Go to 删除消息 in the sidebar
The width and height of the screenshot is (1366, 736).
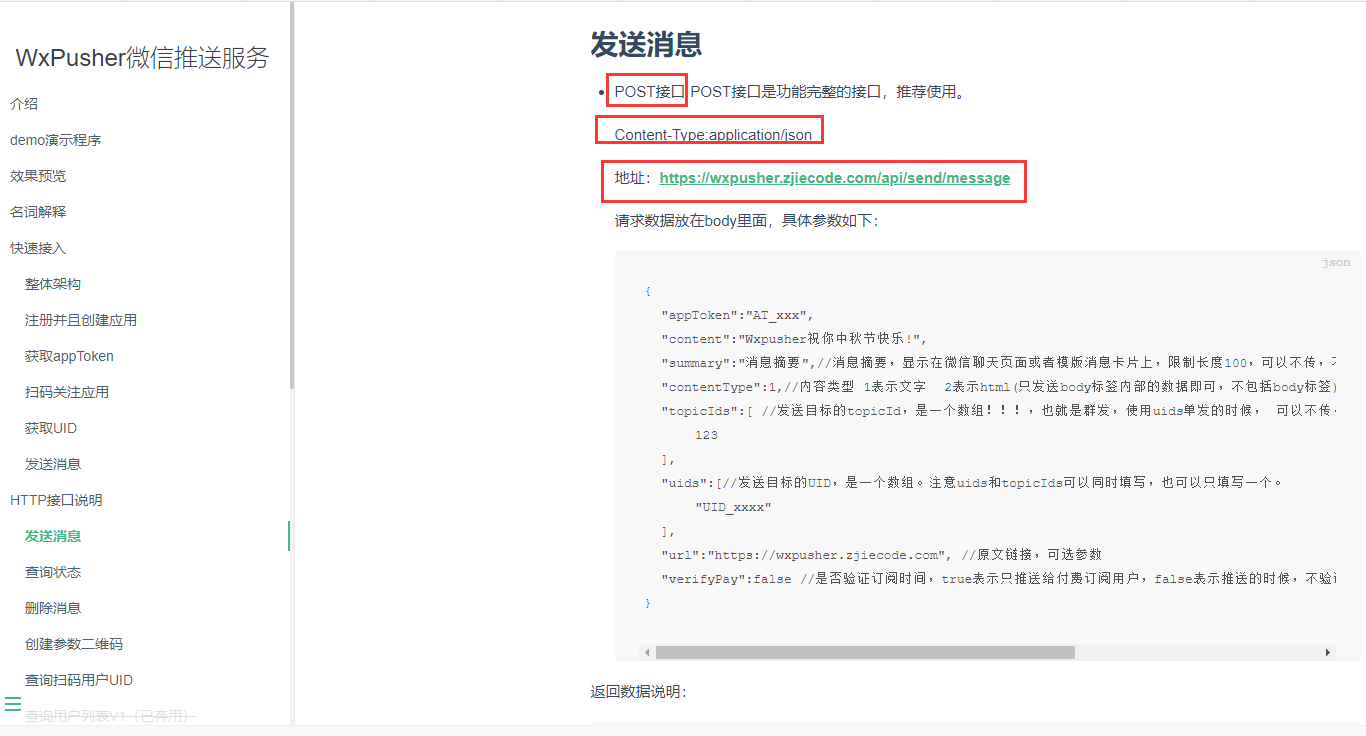(53, 608)
